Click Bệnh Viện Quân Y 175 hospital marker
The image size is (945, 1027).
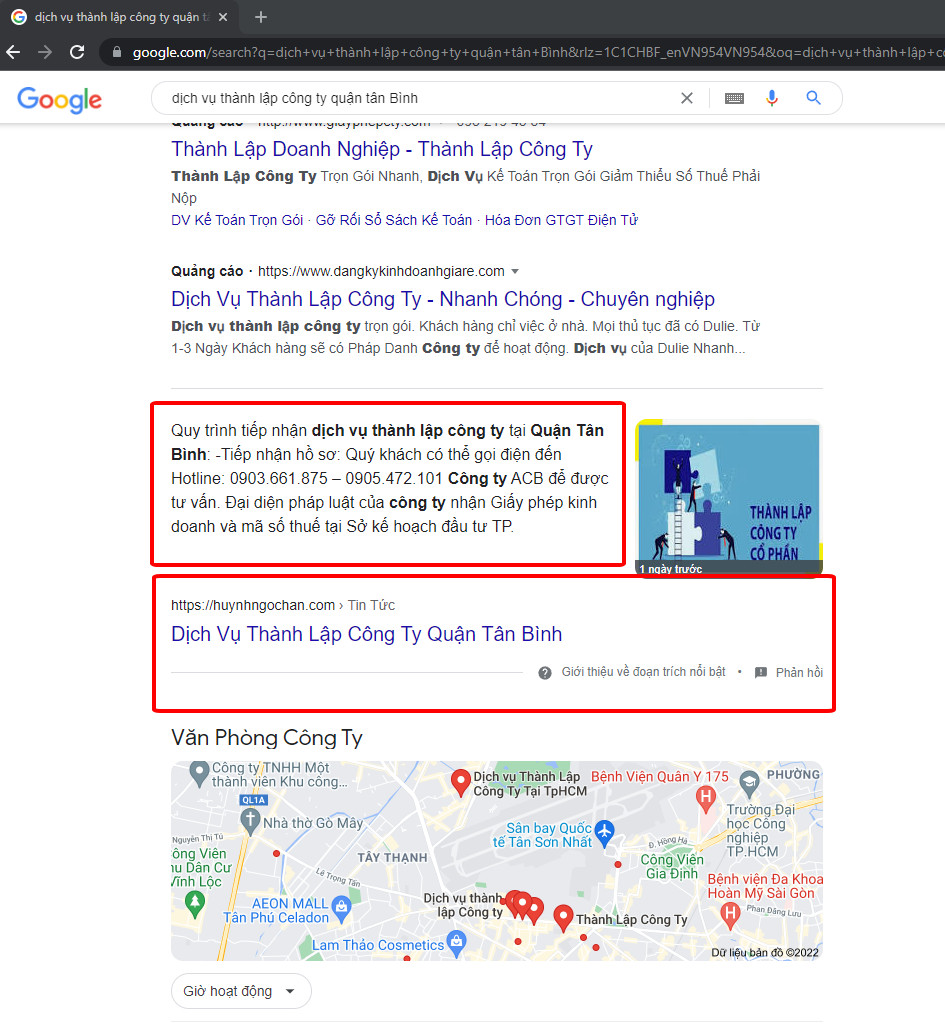point(705,798)
